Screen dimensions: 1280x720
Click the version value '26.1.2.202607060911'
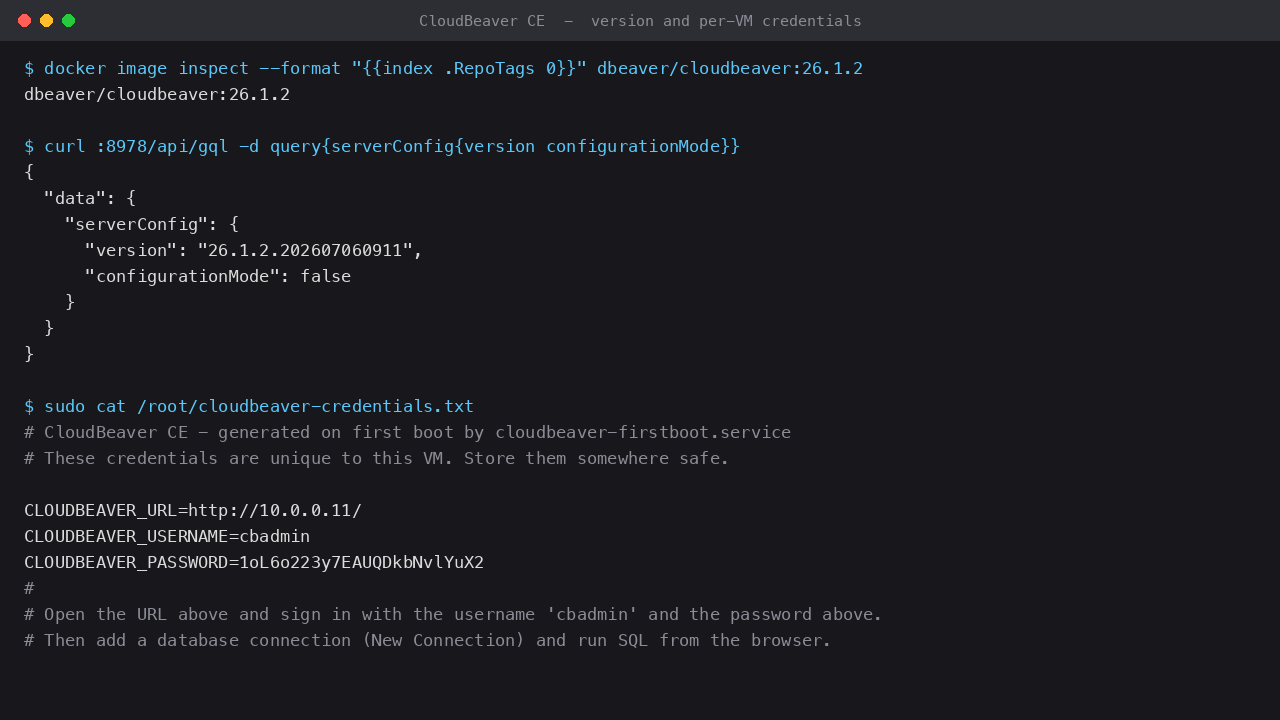pyautogui.click(x=305, y=250)
